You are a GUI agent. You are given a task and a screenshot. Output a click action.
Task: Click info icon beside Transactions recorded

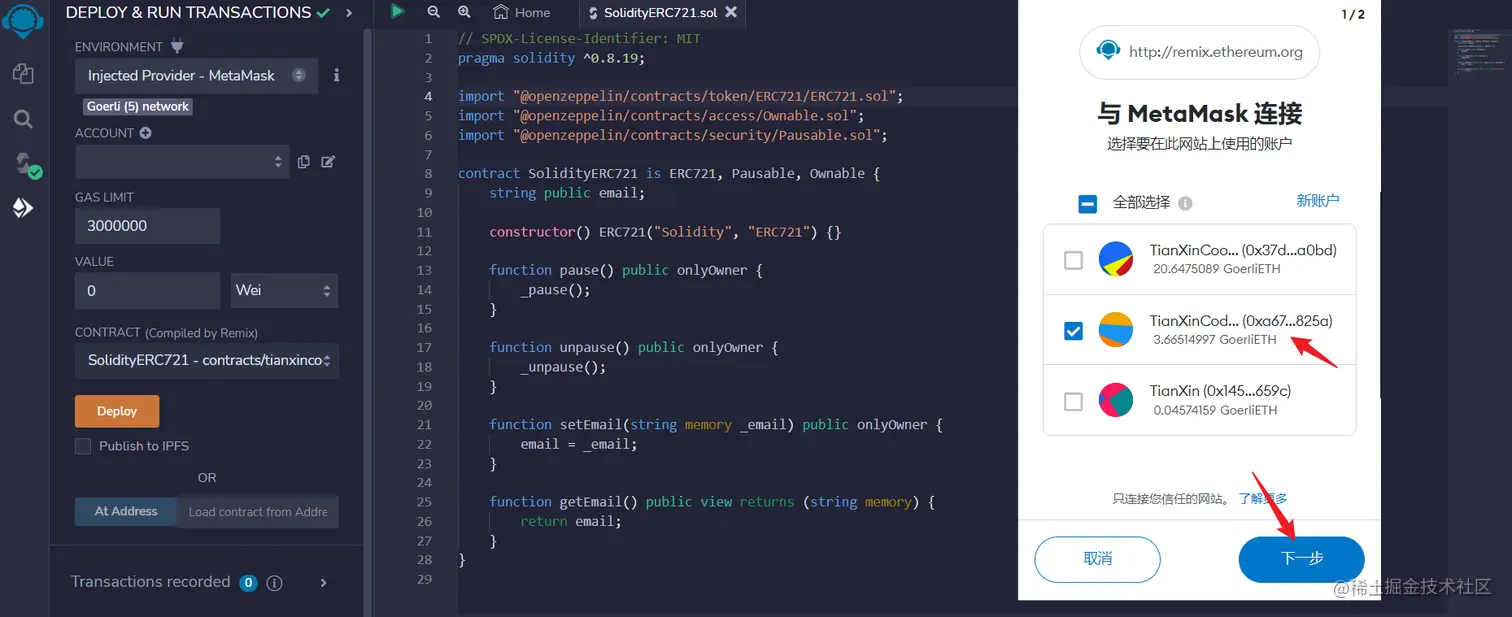point(275,582)
